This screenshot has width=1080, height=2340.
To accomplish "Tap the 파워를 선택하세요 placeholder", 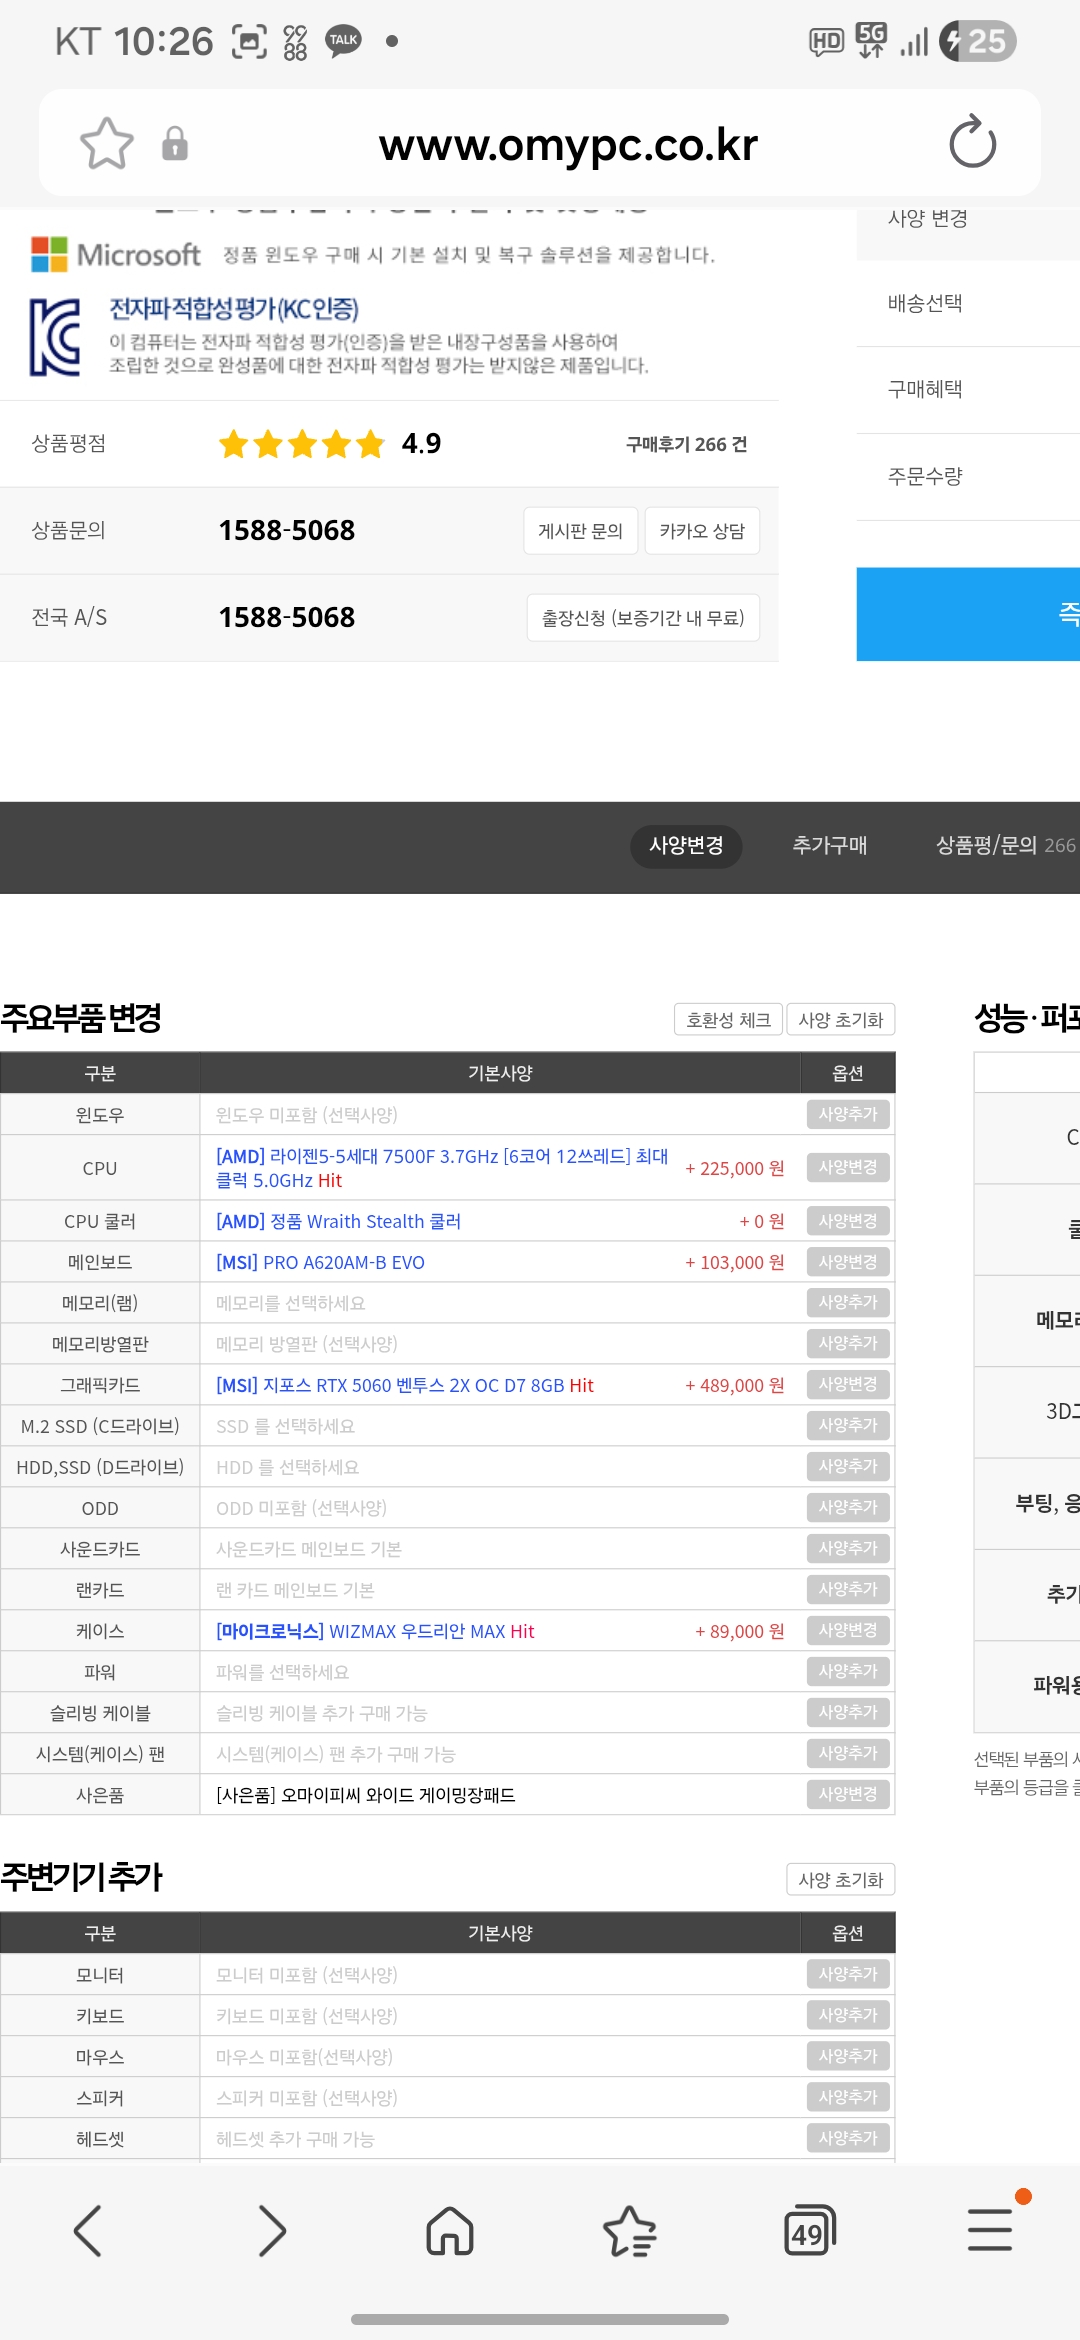I will [x=283, y=1673].
